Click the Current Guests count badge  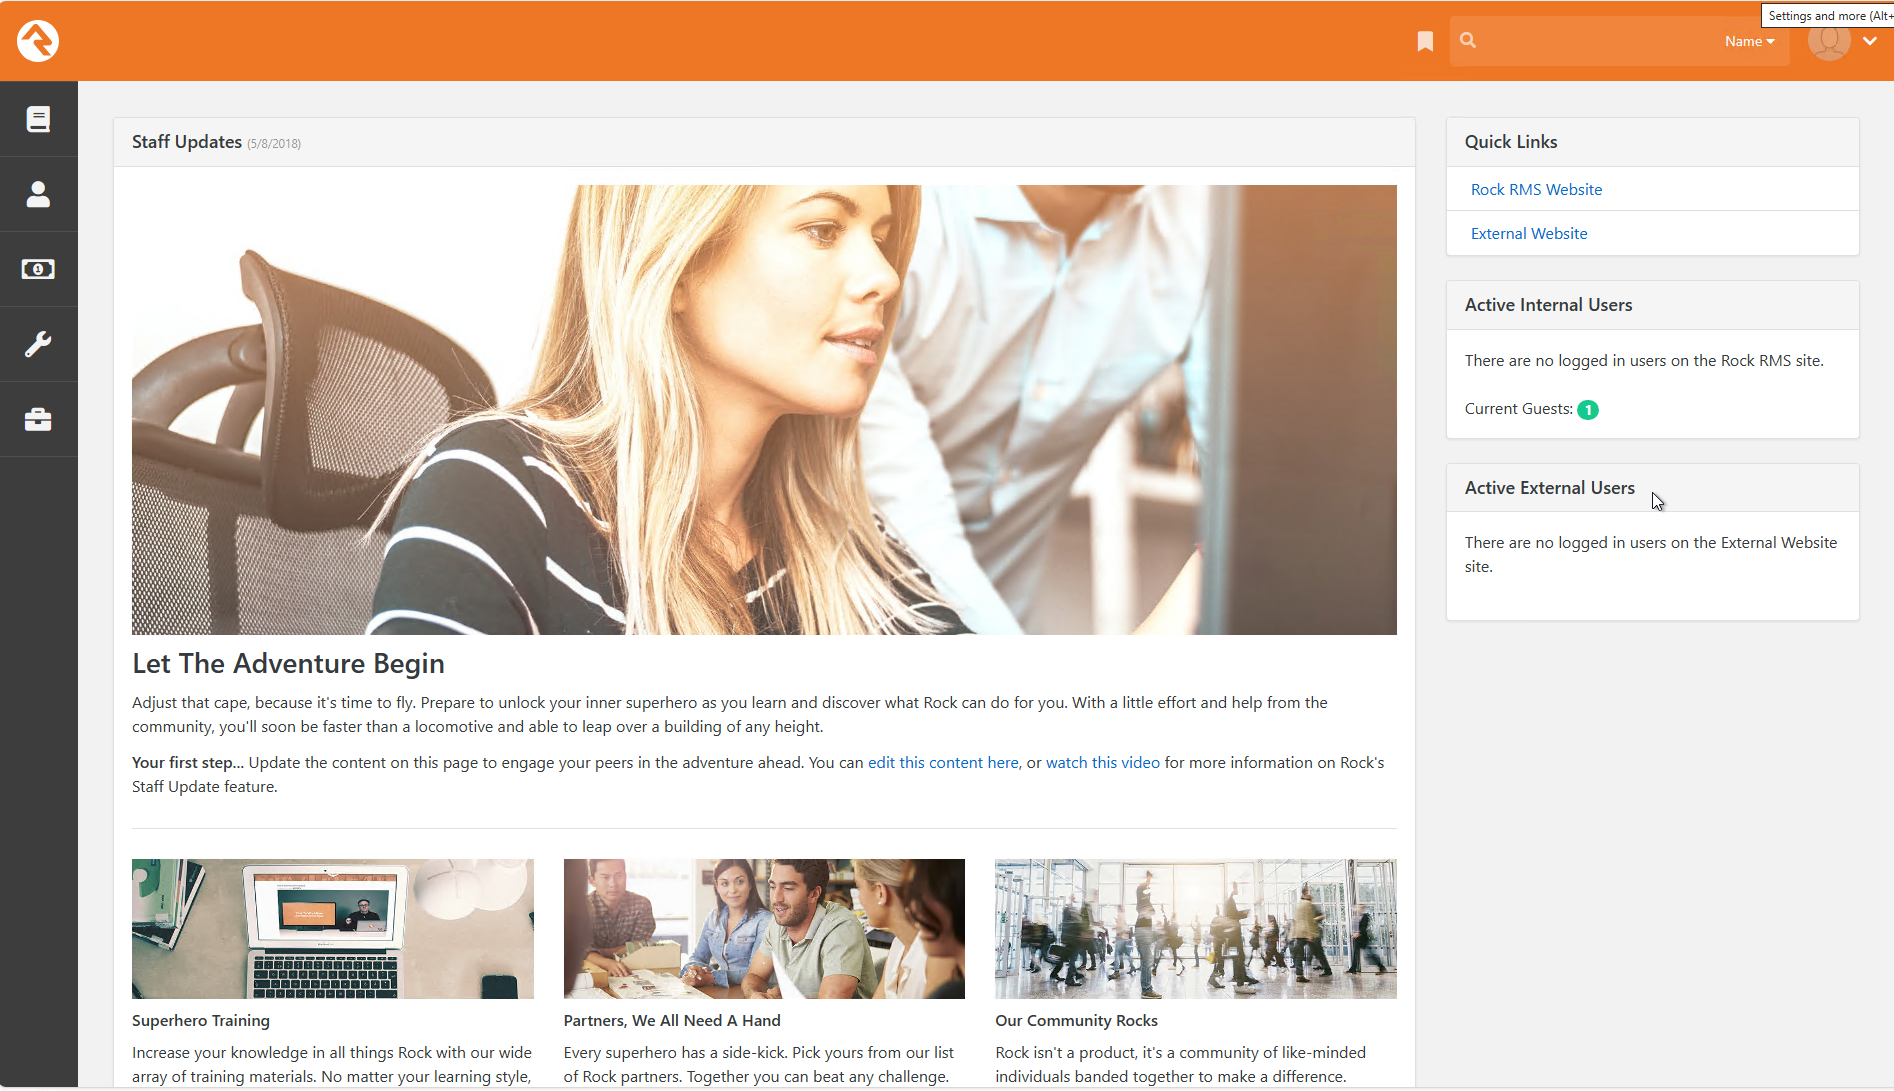(1588, 410)
